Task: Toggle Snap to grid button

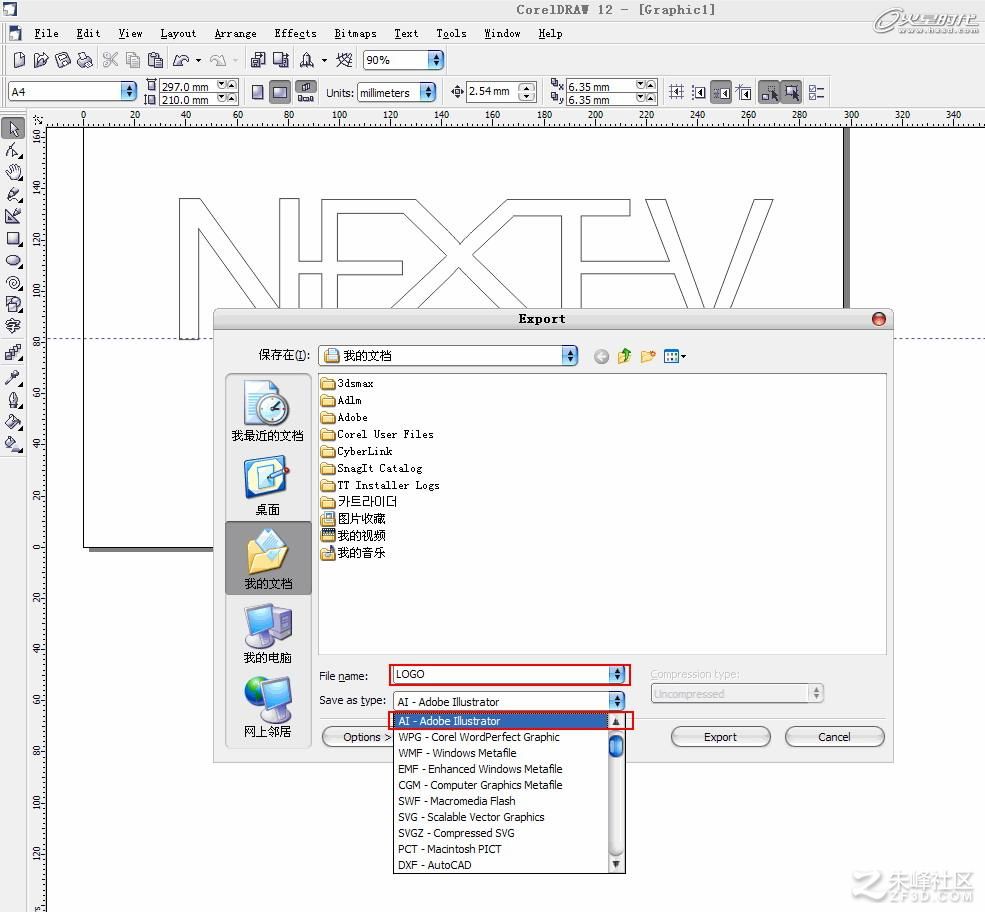Action: pos(677,92)
